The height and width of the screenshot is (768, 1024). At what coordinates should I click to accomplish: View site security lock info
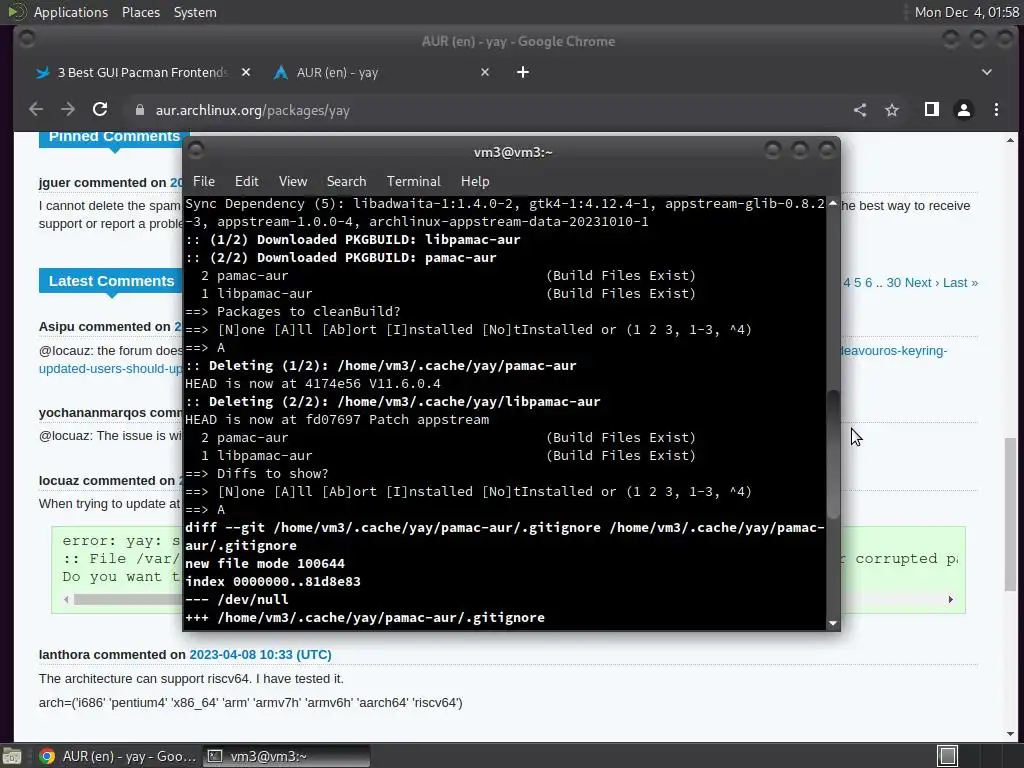point(140,110)
